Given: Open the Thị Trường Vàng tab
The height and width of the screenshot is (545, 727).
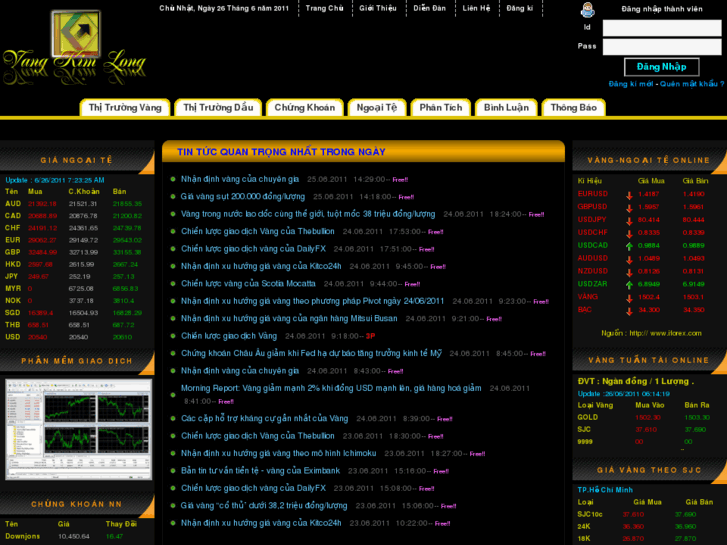Looking at the screenshot, I should tap(125, 108).
